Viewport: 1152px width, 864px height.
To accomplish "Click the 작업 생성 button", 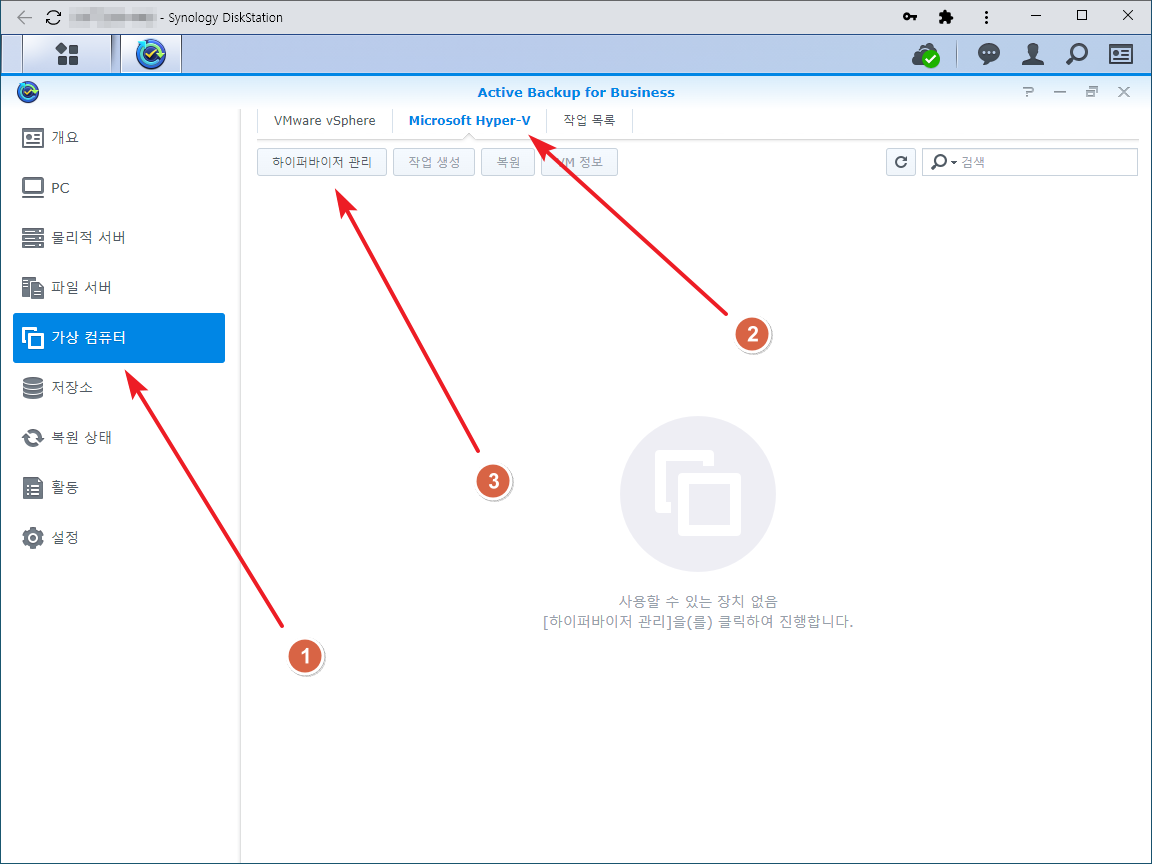I will point(434,162).
